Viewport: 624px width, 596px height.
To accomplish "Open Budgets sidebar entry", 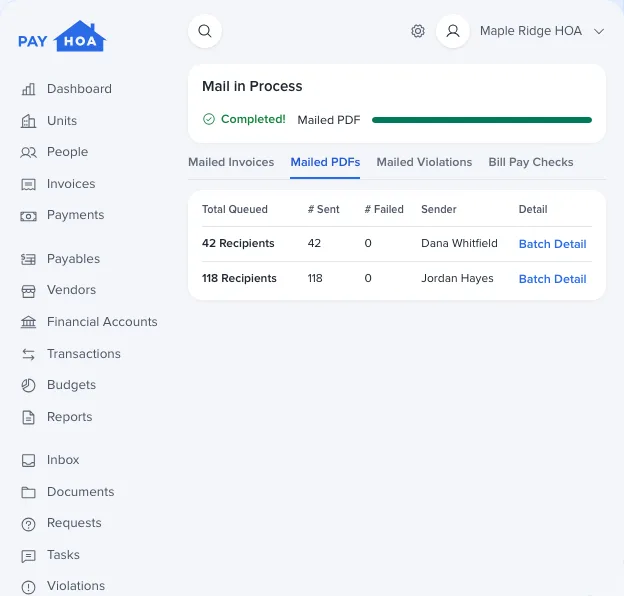I will click(x=71, y=385).
